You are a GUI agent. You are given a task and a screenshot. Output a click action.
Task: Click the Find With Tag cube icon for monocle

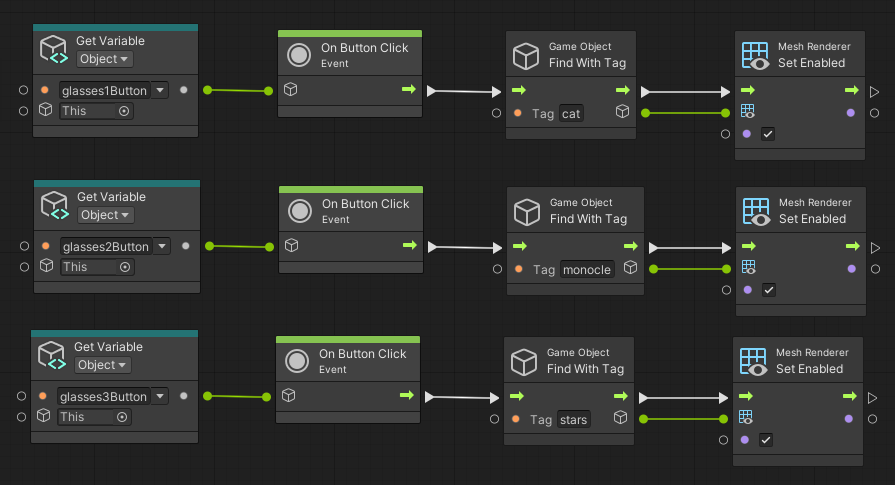[x=528, y=211]
